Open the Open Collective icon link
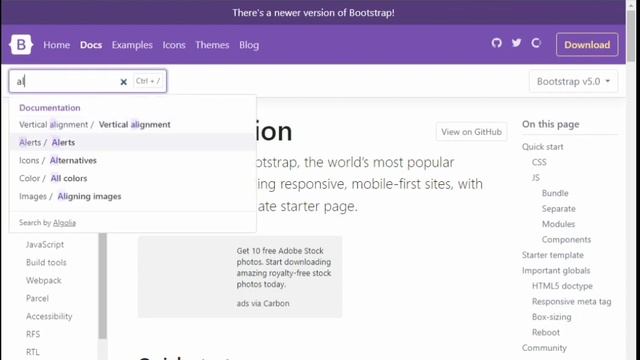This screenshot has height=360, width=640. point(536,43)
